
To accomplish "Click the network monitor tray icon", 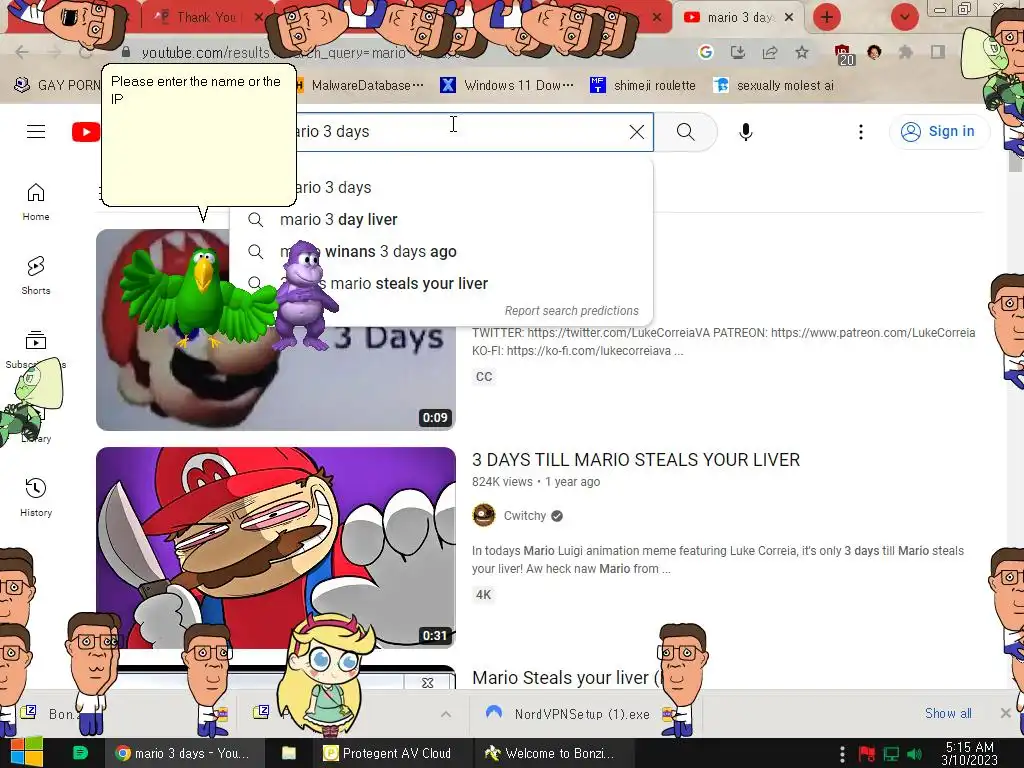I will click(x=891, y=754).
